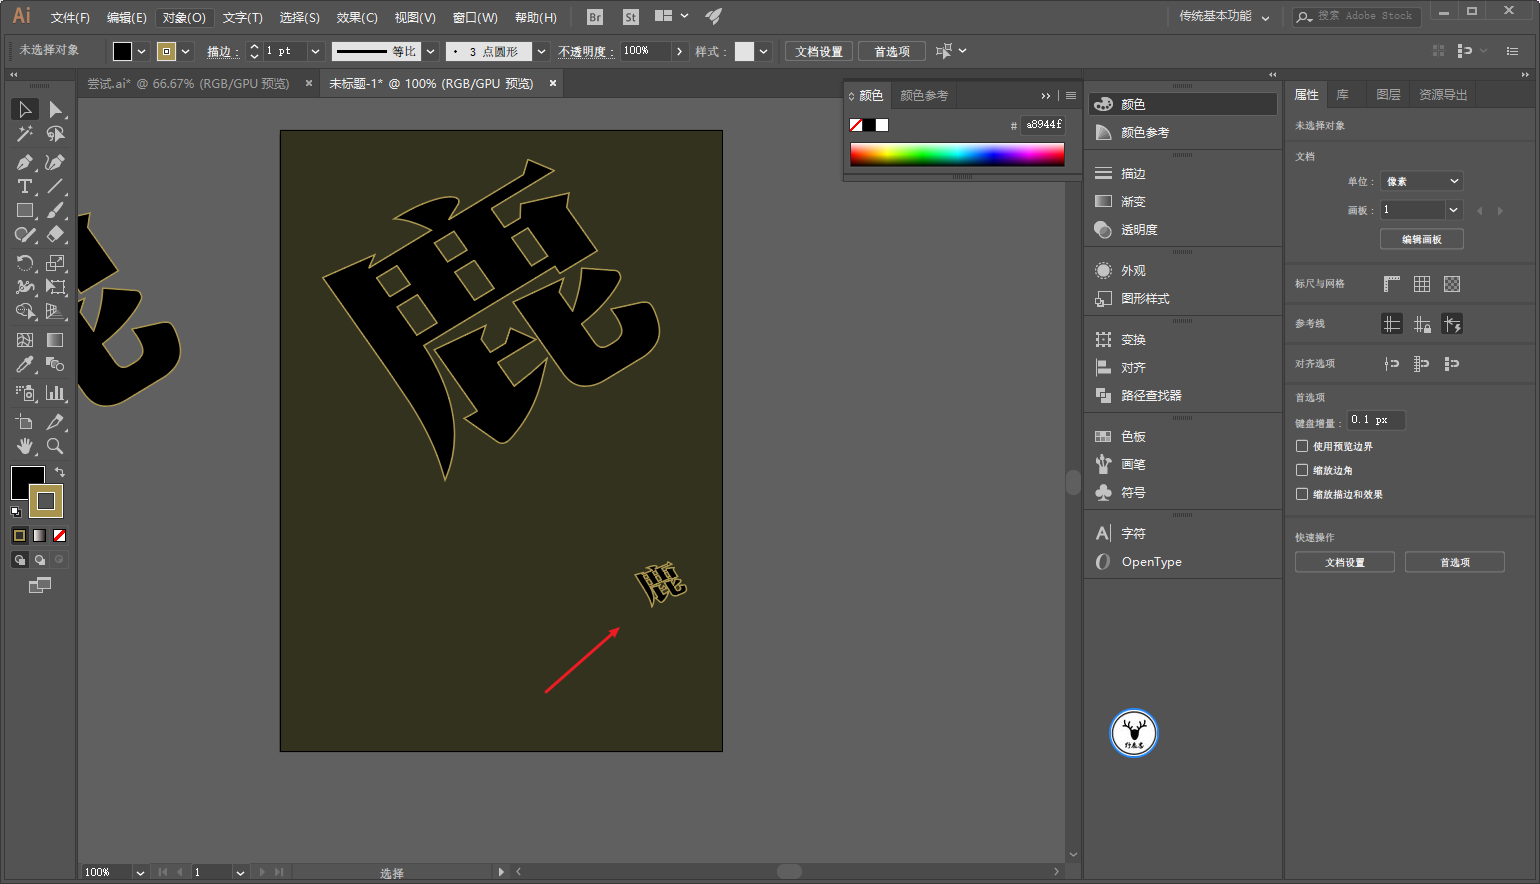Toggle lock guides in Properties panel

click(x=1422, y=324)
